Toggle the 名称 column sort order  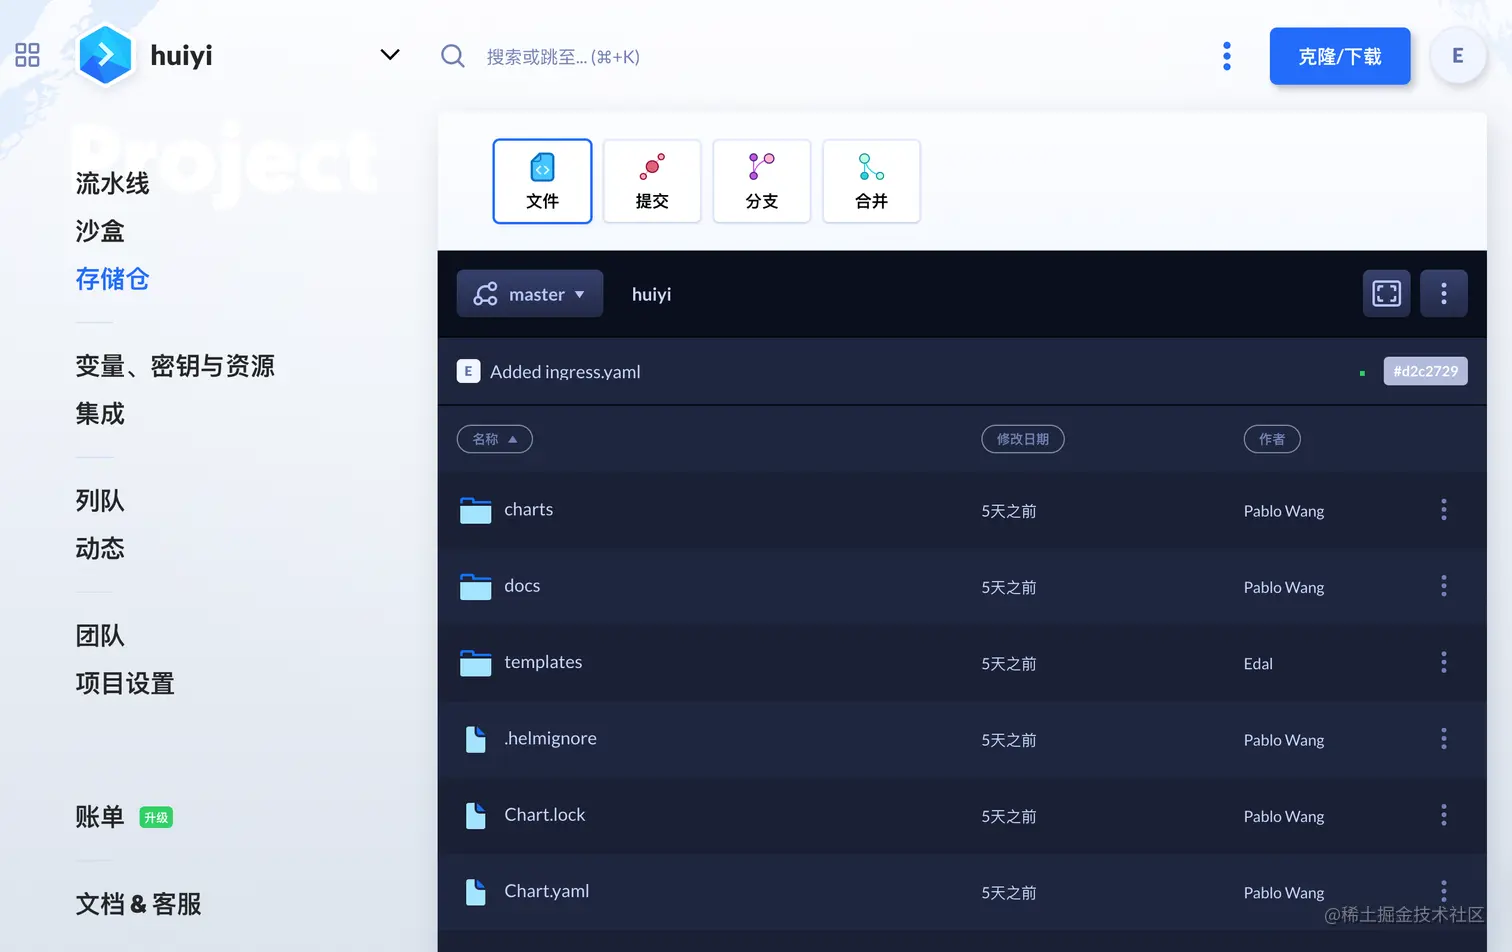pyautogui.click(x=494, y=439)
